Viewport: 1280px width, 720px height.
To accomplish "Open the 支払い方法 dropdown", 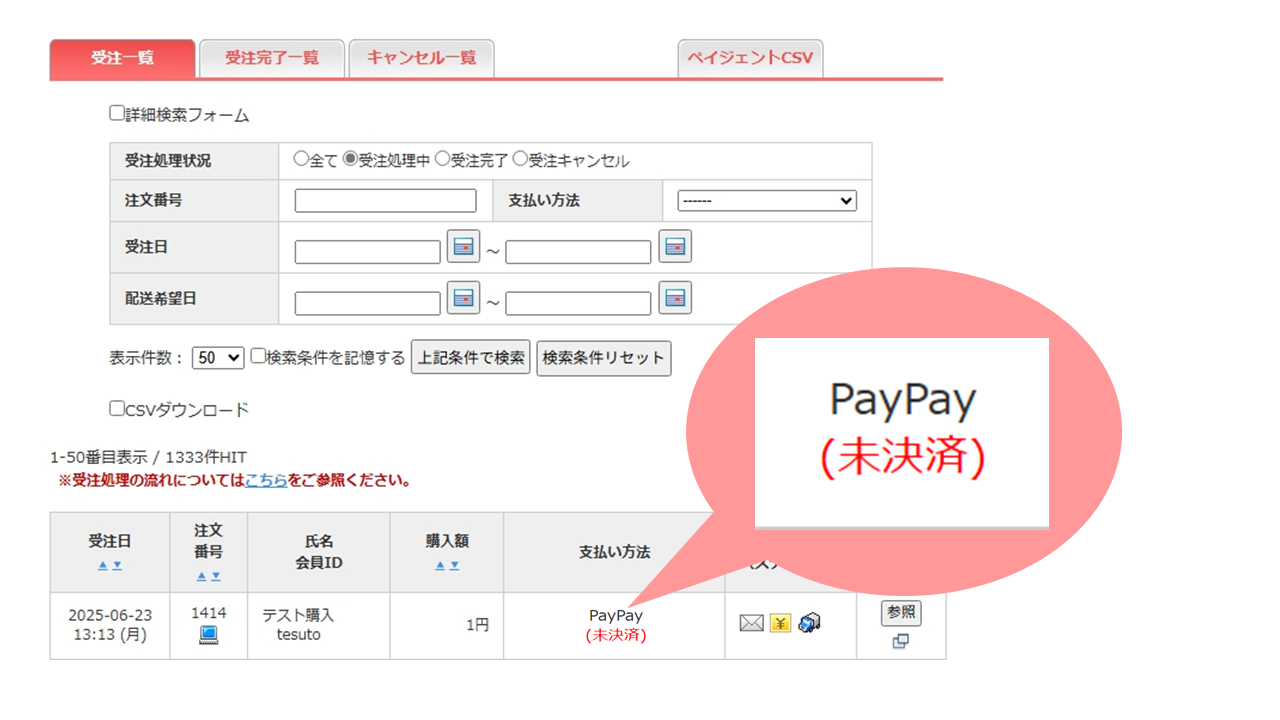I will click(767, 201).
